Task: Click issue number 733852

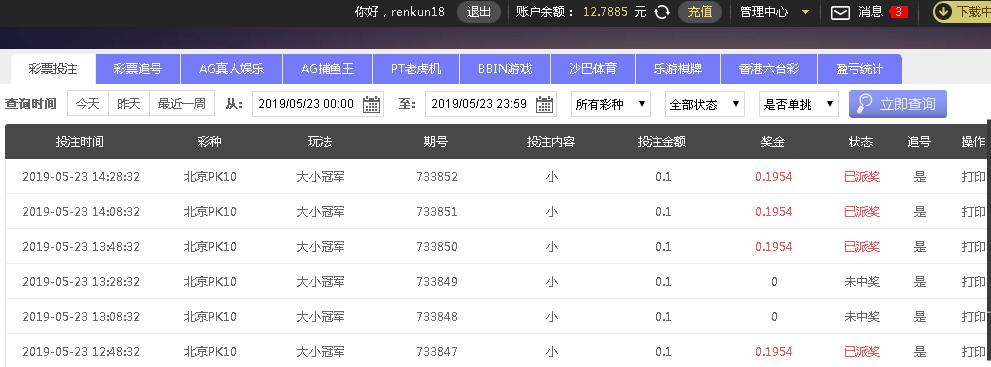Action: pos(437,177)
